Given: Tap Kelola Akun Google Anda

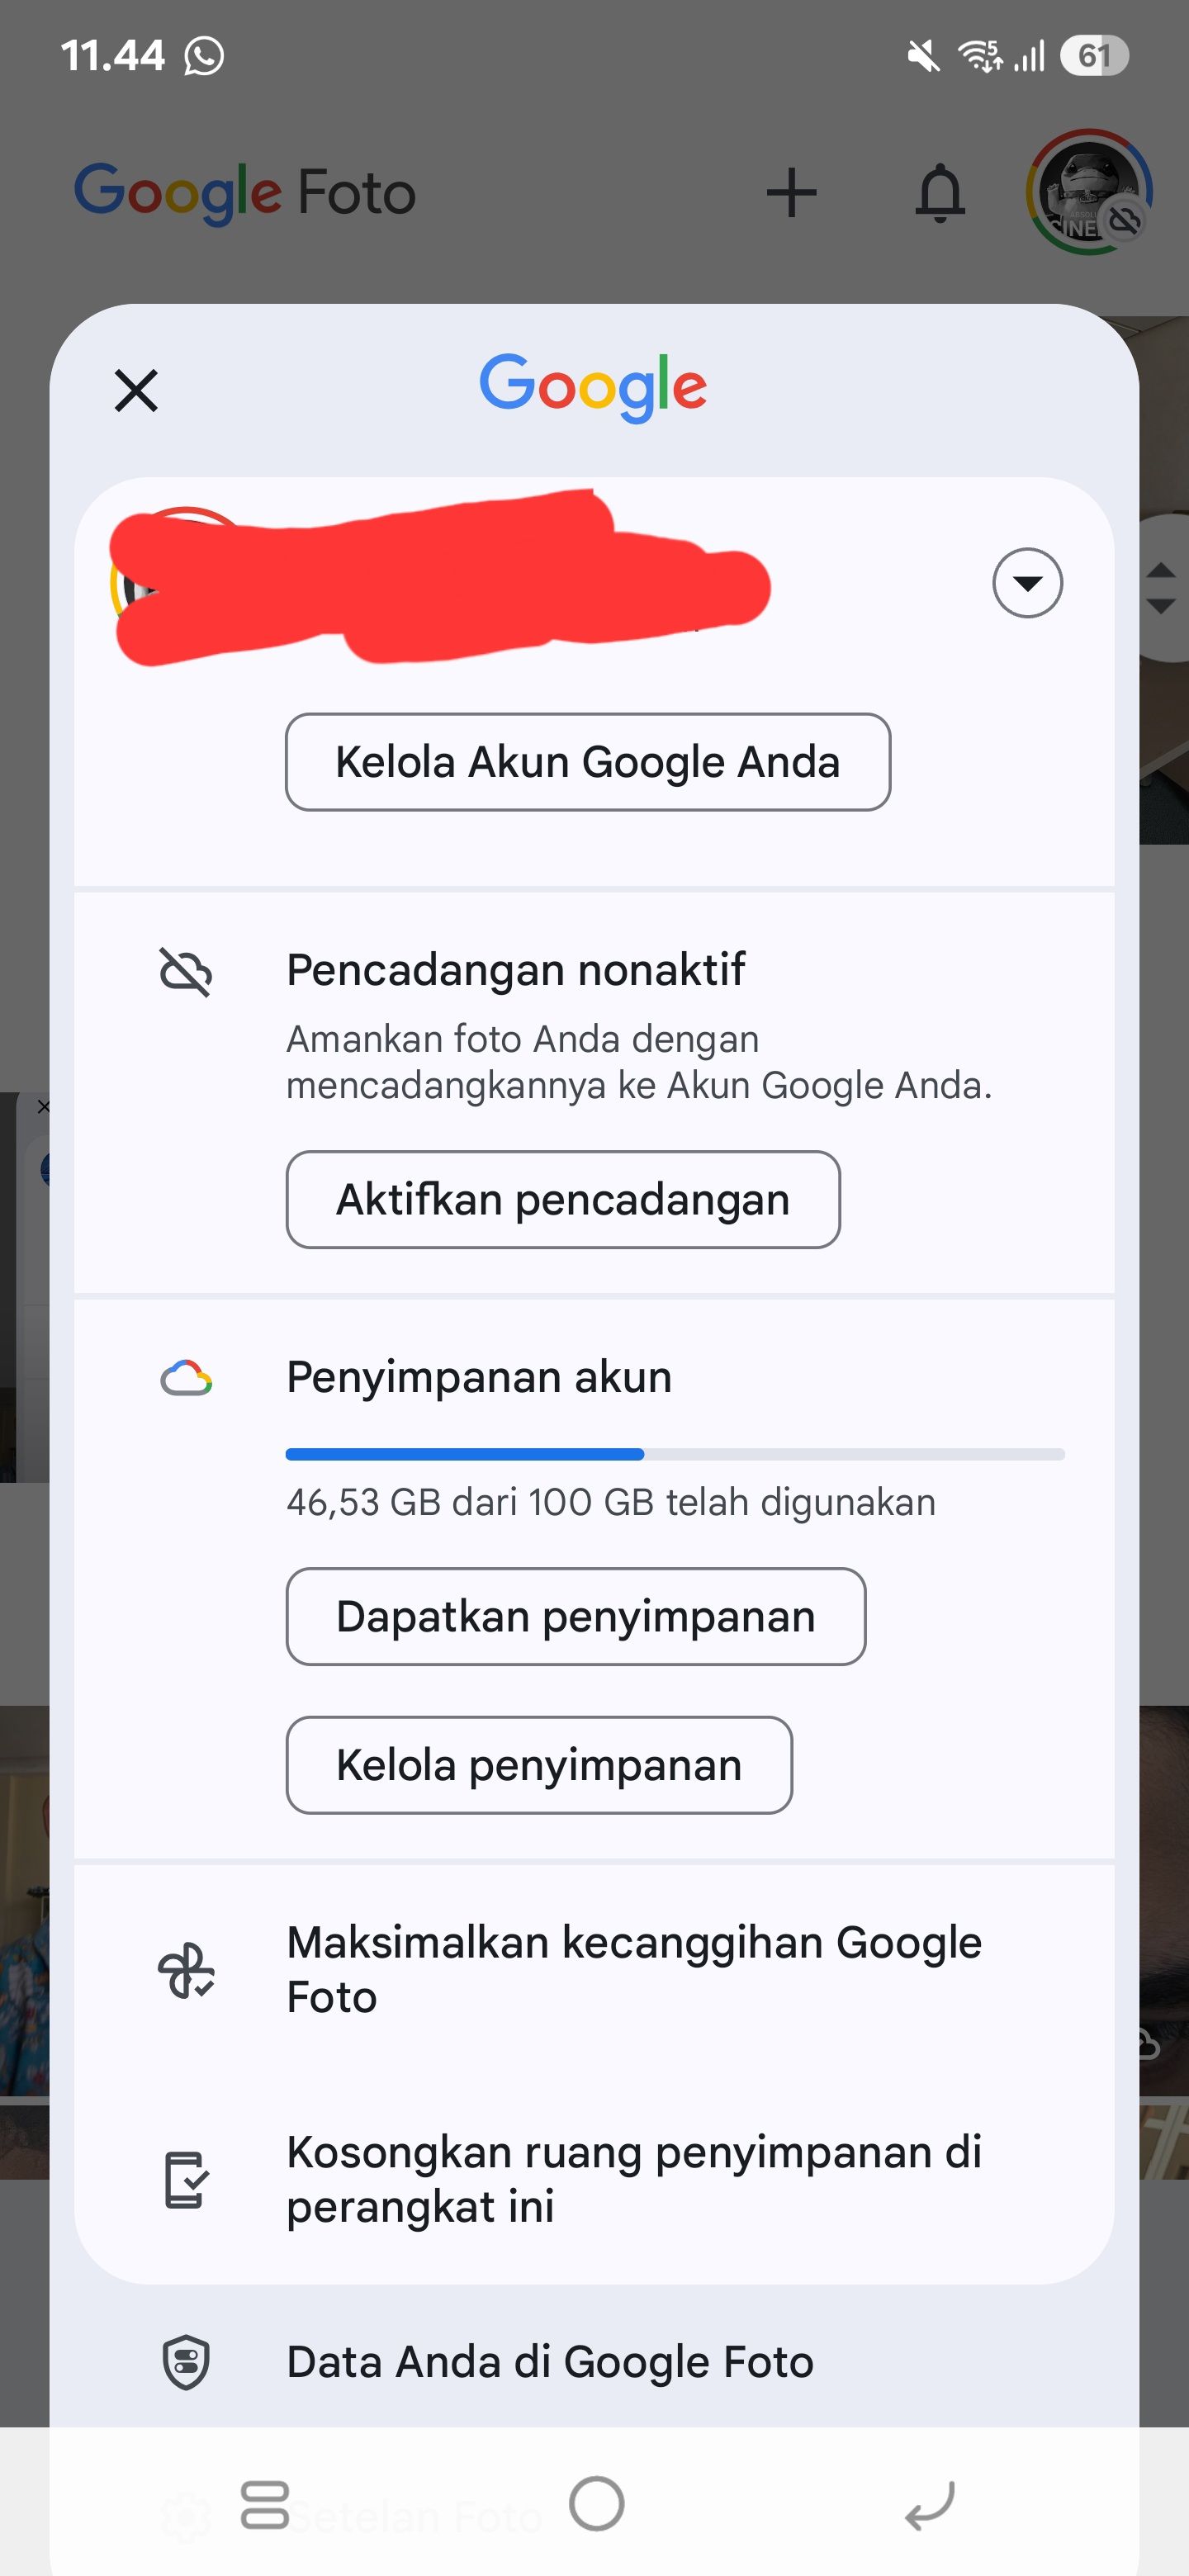Looking at the screenshot, I should pyautogui.click(x=588, y=762).
